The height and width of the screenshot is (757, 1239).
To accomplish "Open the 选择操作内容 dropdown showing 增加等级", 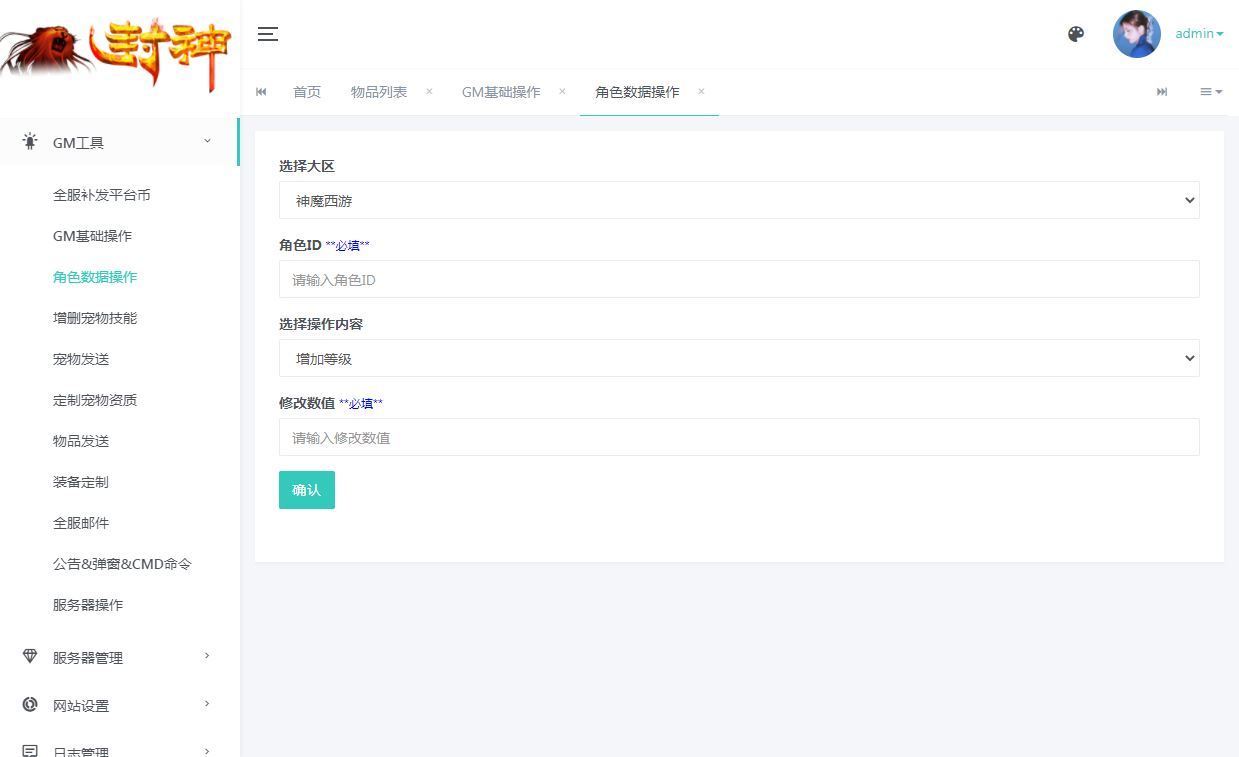I will click(739, 358).
